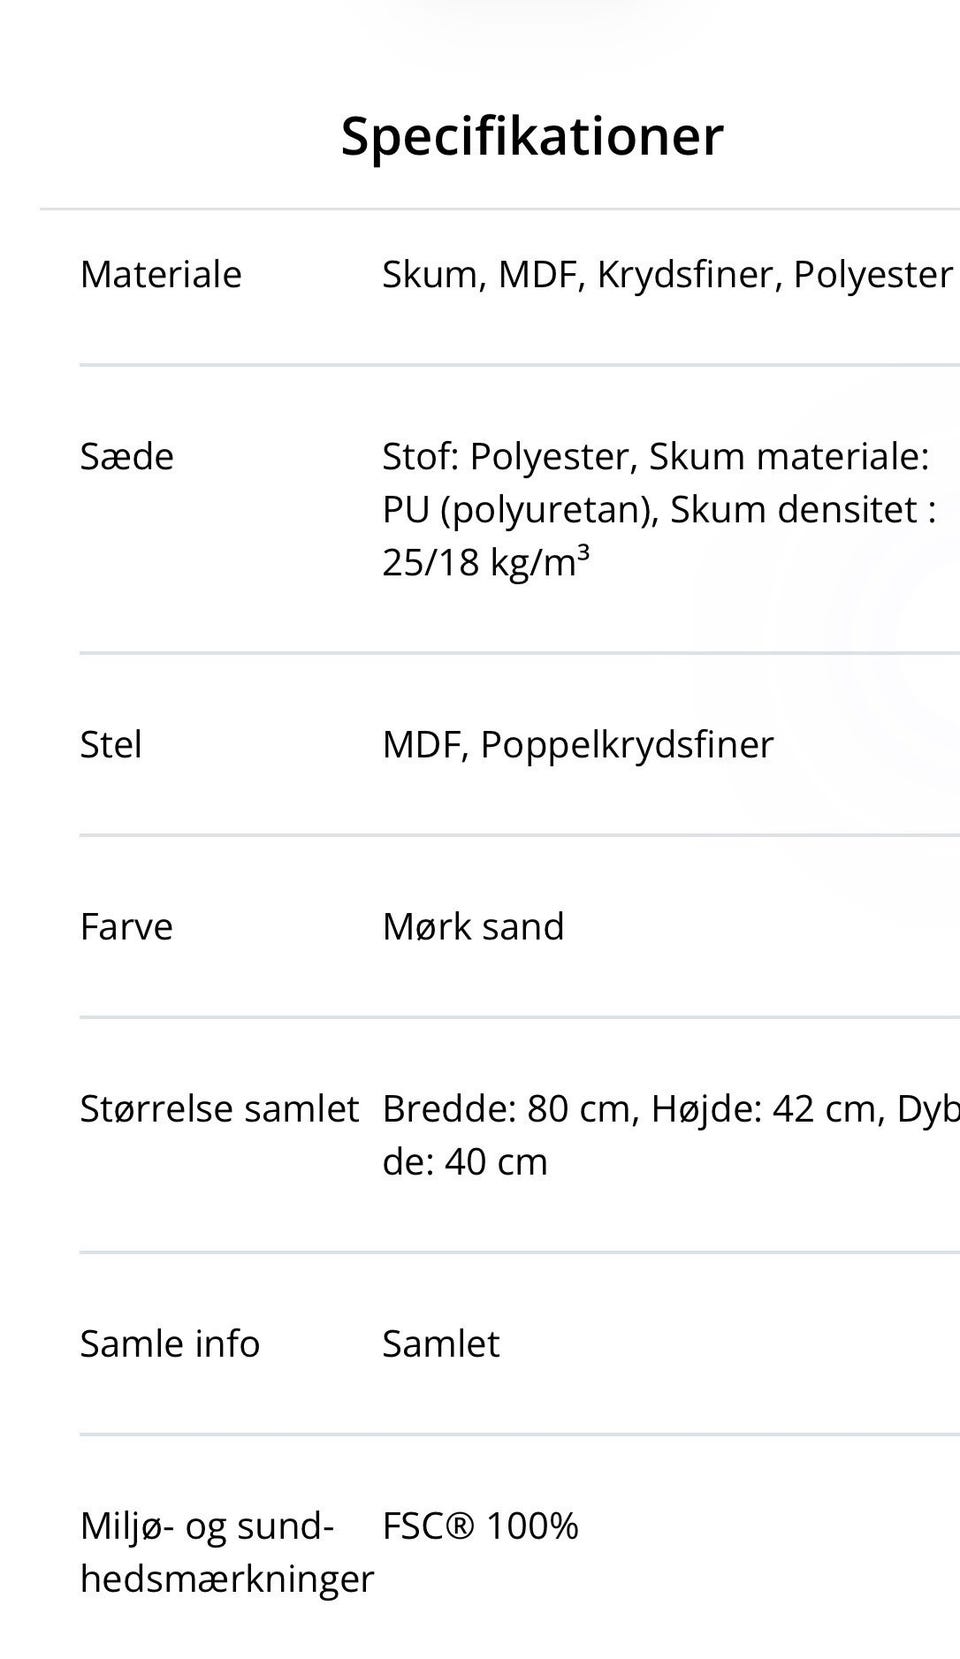The height and width of the screenshot is (1659, 960).
Task: Click the 'hedsmærkninger' label line
Action: (x=226, y=1579)
